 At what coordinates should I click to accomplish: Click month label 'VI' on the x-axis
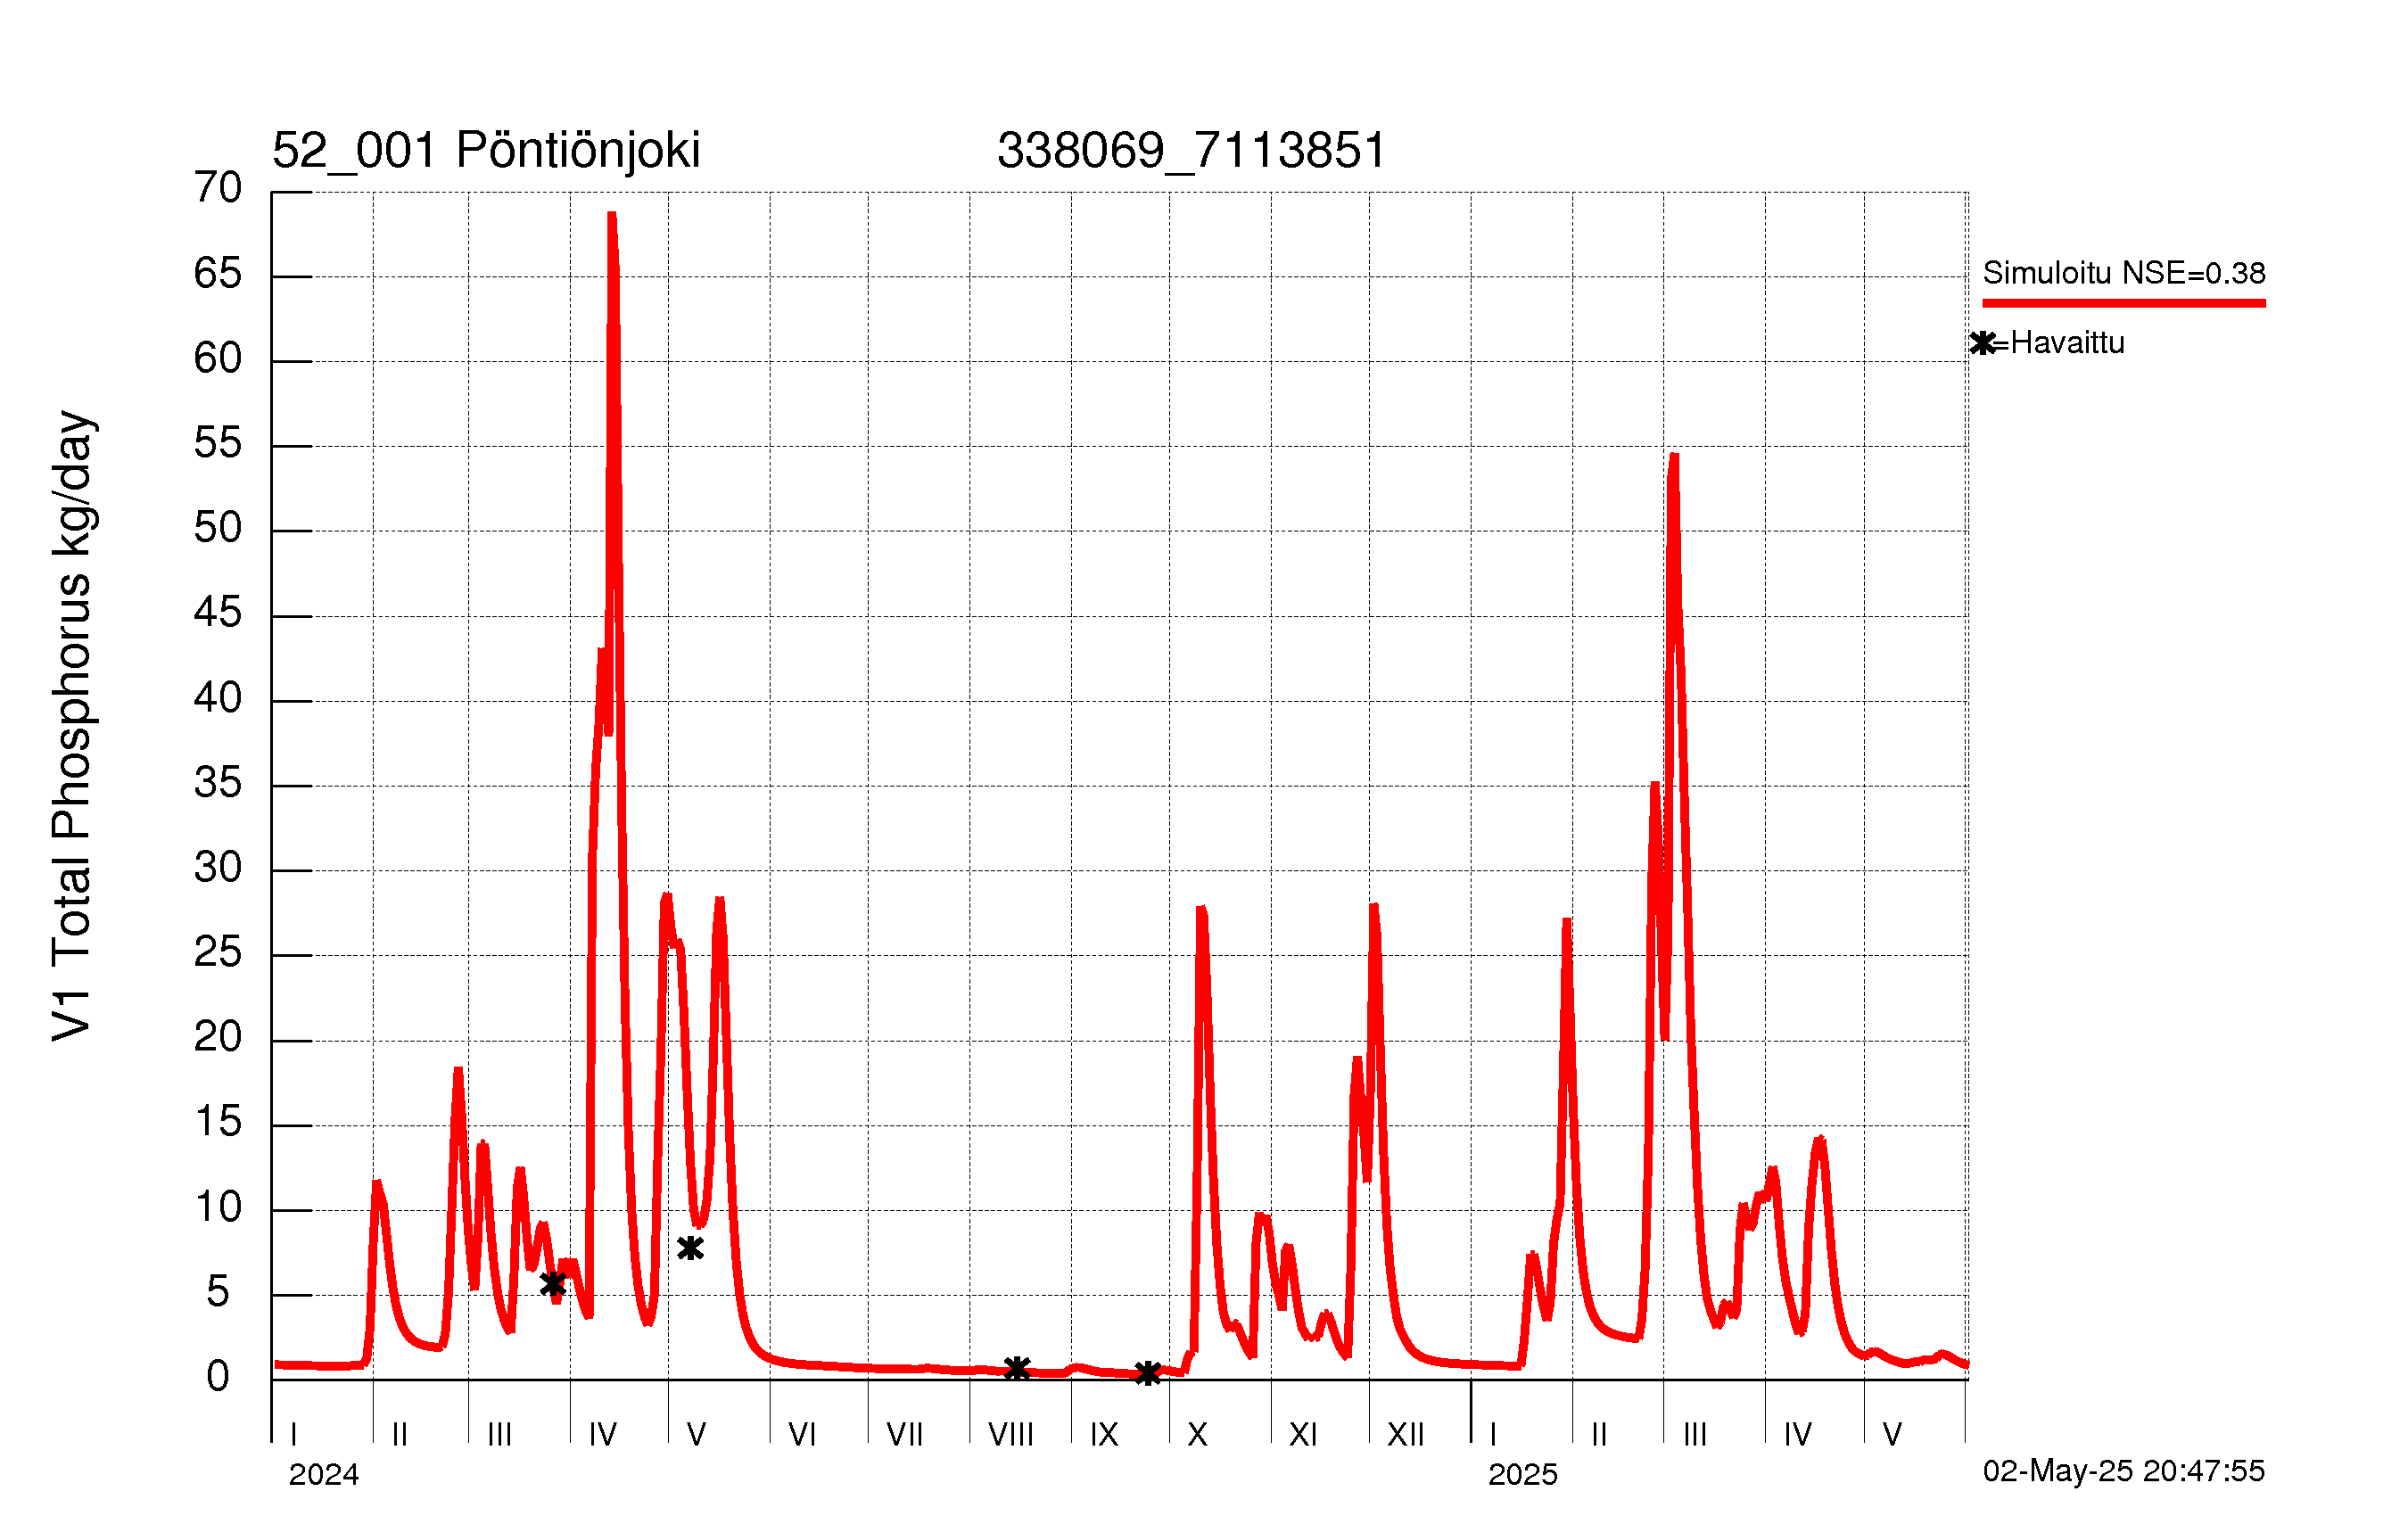[802, 1435]
